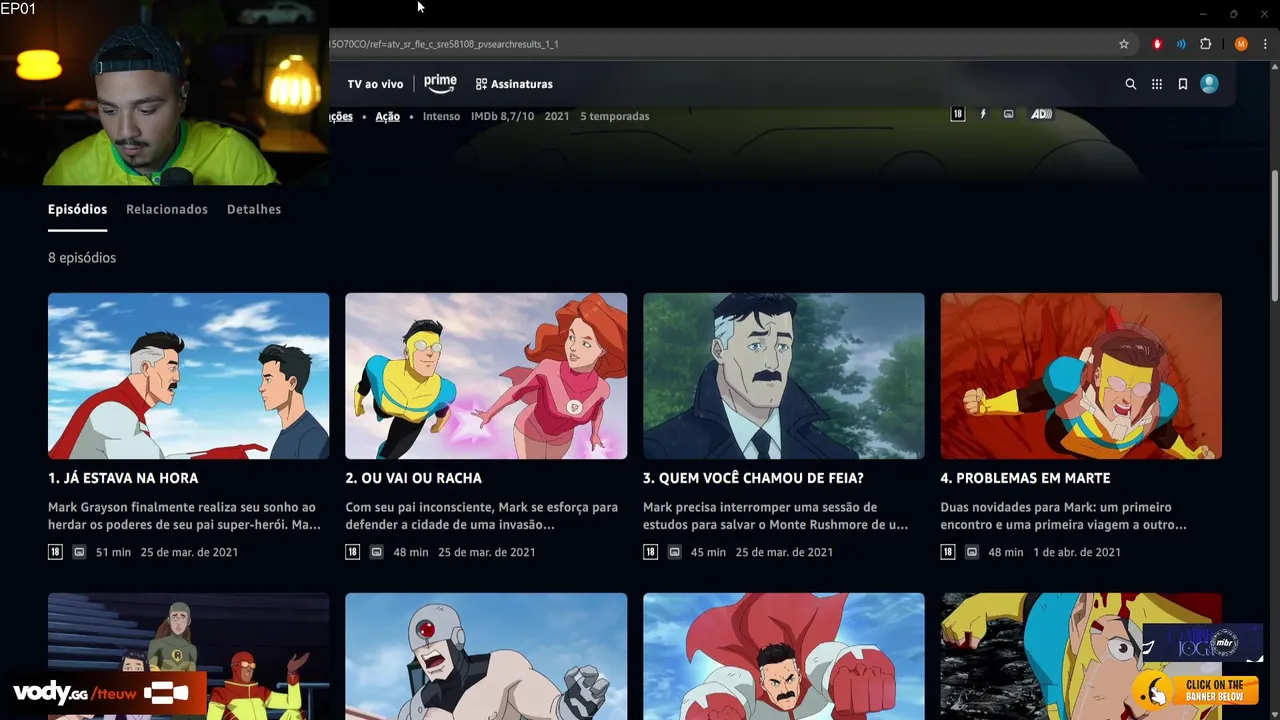1280x720 pixels.
Task: Open the Assinaturas menu
Action: point(514,84)
